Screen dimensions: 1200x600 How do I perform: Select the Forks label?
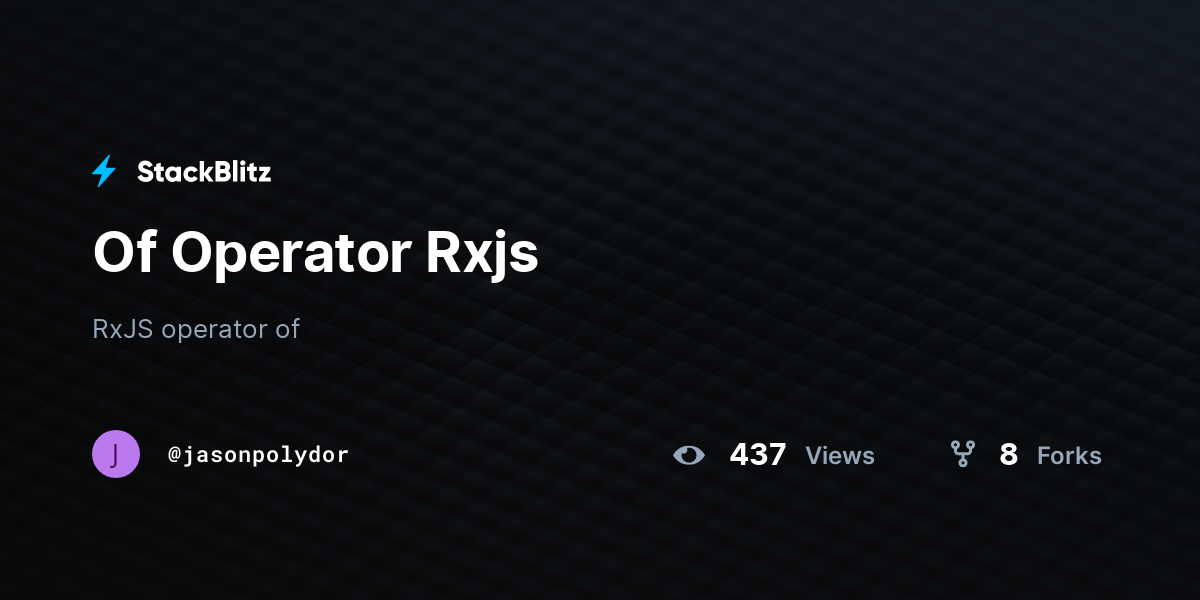point(1069,456)
